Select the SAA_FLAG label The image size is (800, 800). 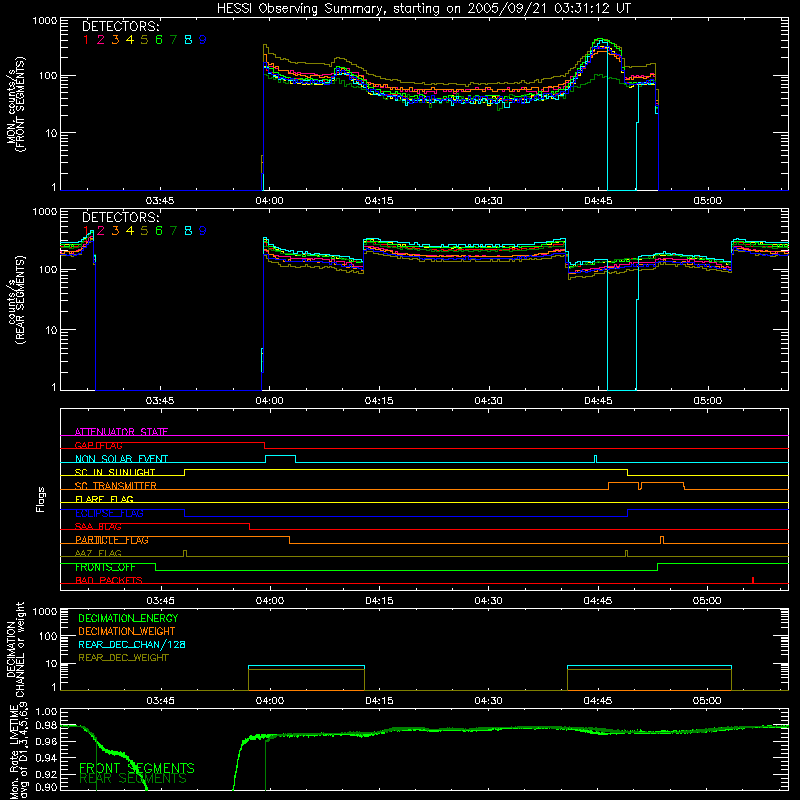[98, 526]
